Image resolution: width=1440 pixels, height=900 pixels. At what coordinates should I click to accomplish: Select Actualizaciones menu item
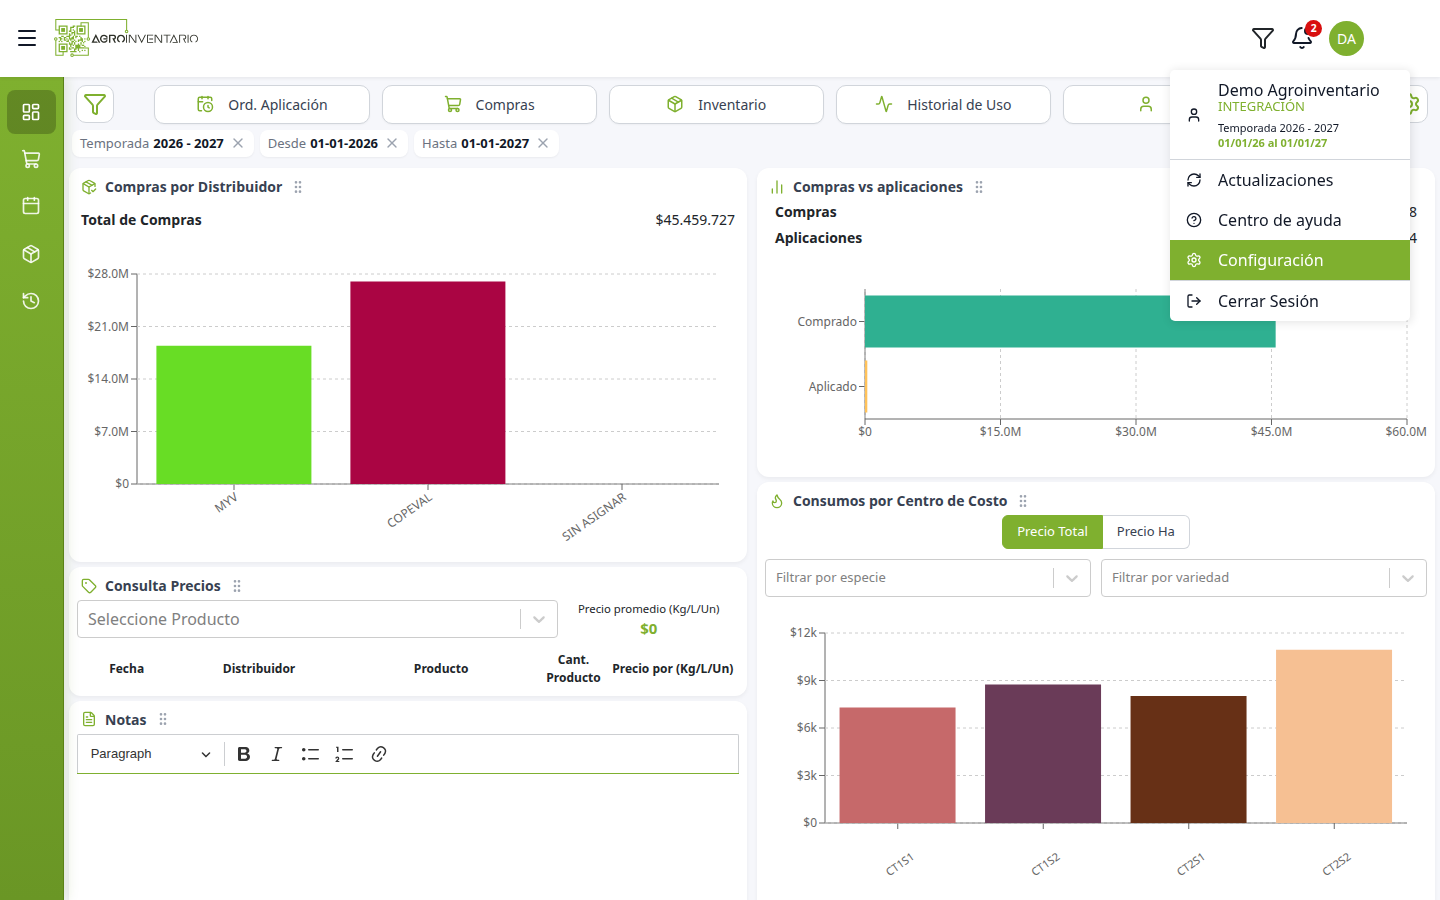(x=1290, y=180)
